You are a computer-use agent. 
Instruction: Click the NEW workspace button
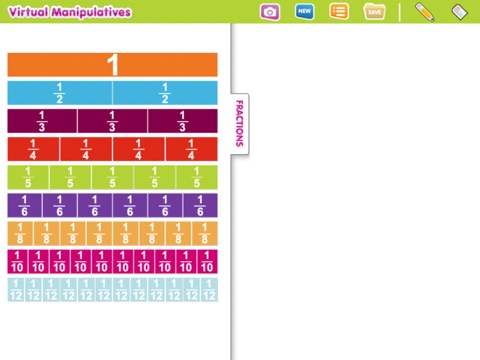[304, 12]
